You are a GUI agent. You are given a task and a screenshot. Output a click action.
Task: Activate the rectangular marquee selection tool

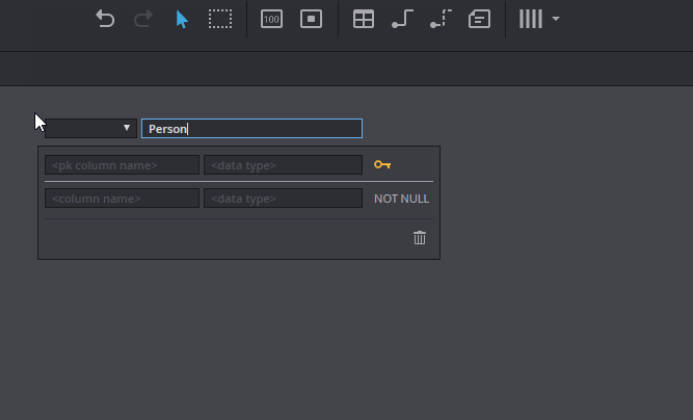tap(220, 19)
